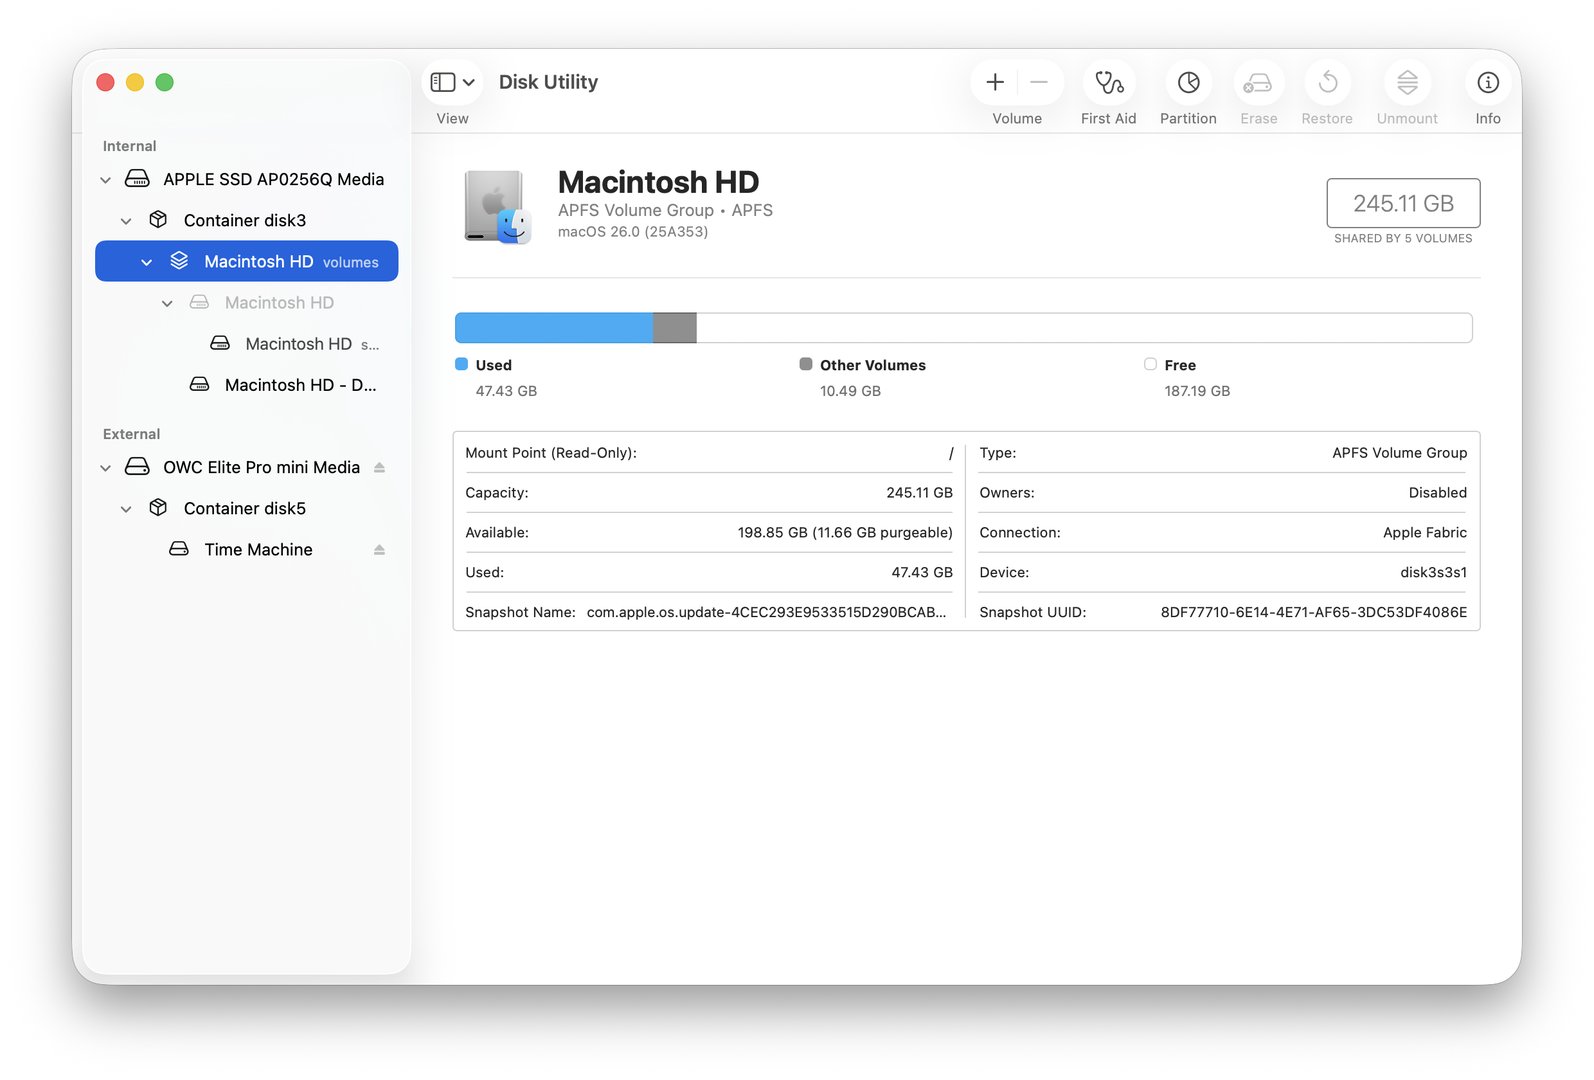Select APPLE SSD AP0256Q Media in sidebar
This screenshot has width=1594, height=1080.
click(x=246, y=179)
